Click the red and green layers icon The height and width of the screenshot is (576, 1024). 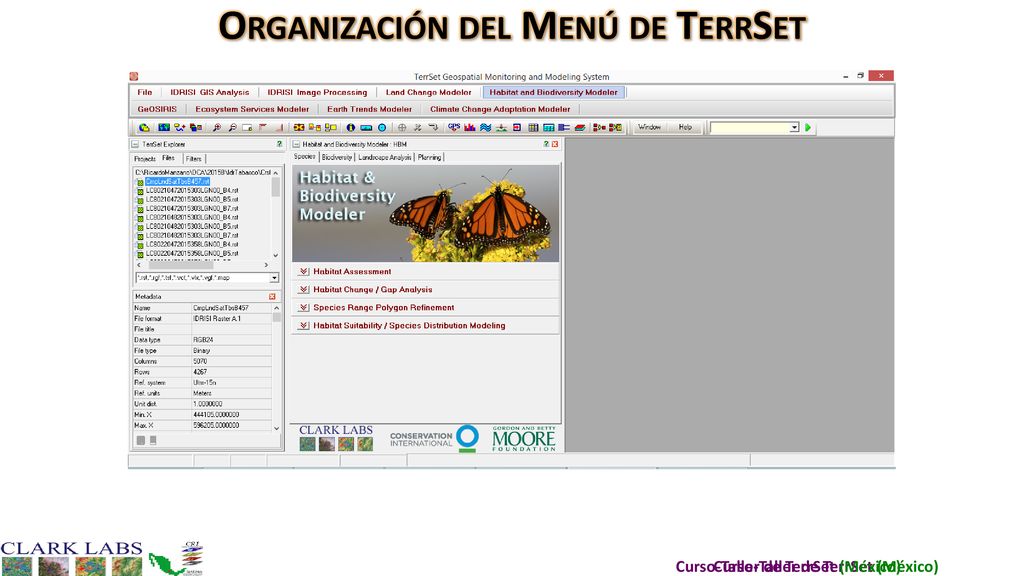coord(579,127)
